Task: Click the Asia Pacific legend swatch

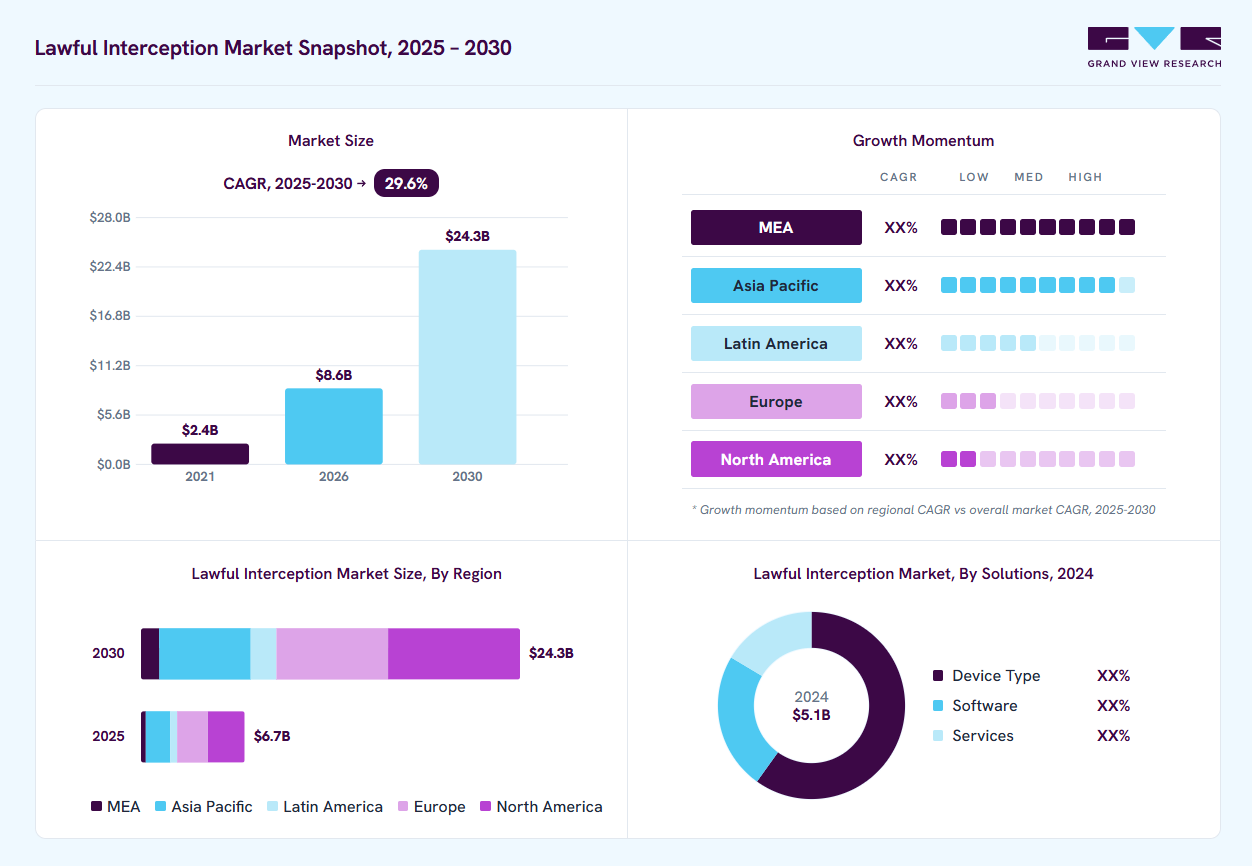Action: (x=161, y=806)
